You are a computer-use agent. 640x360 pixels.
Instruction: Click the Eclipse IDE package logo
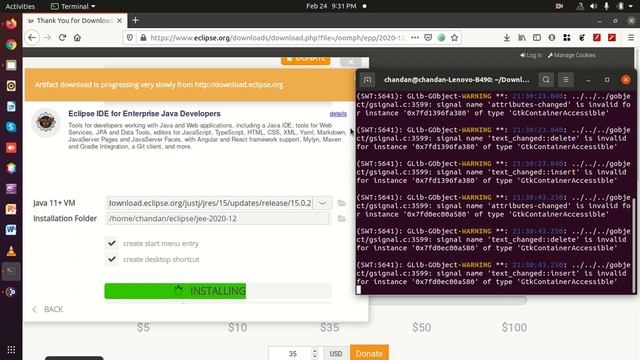click(46, 122)
